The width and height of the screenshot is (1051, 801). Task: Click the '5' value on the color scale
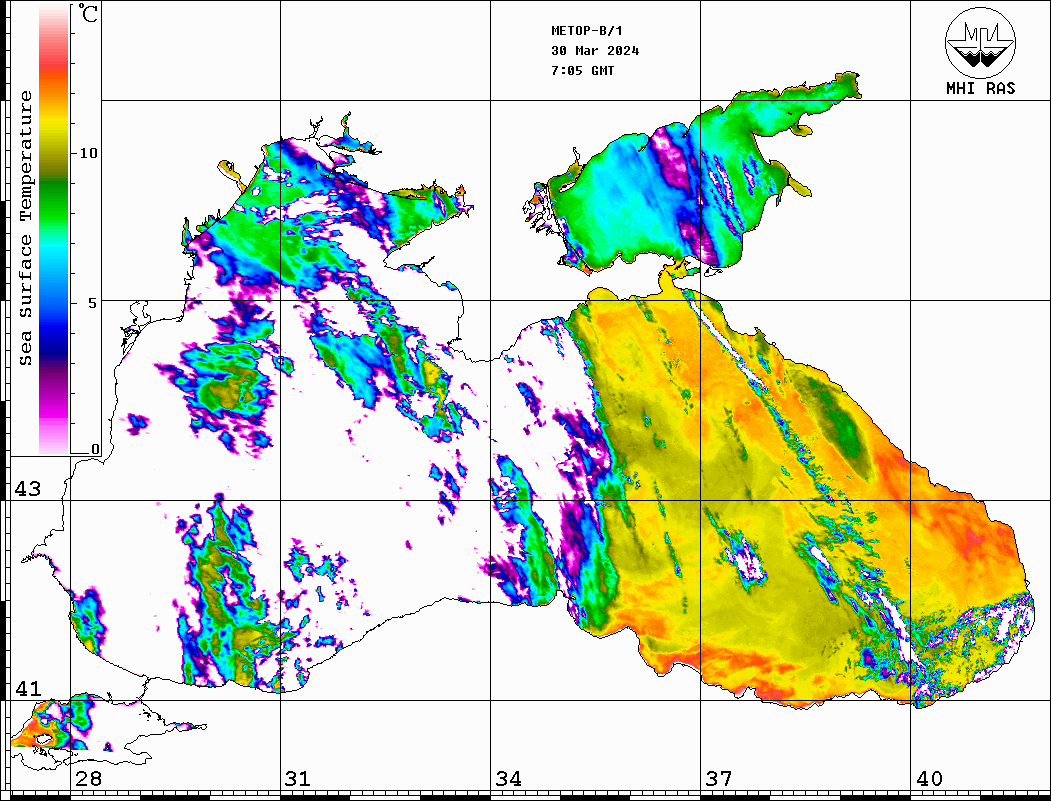[93, 303]
